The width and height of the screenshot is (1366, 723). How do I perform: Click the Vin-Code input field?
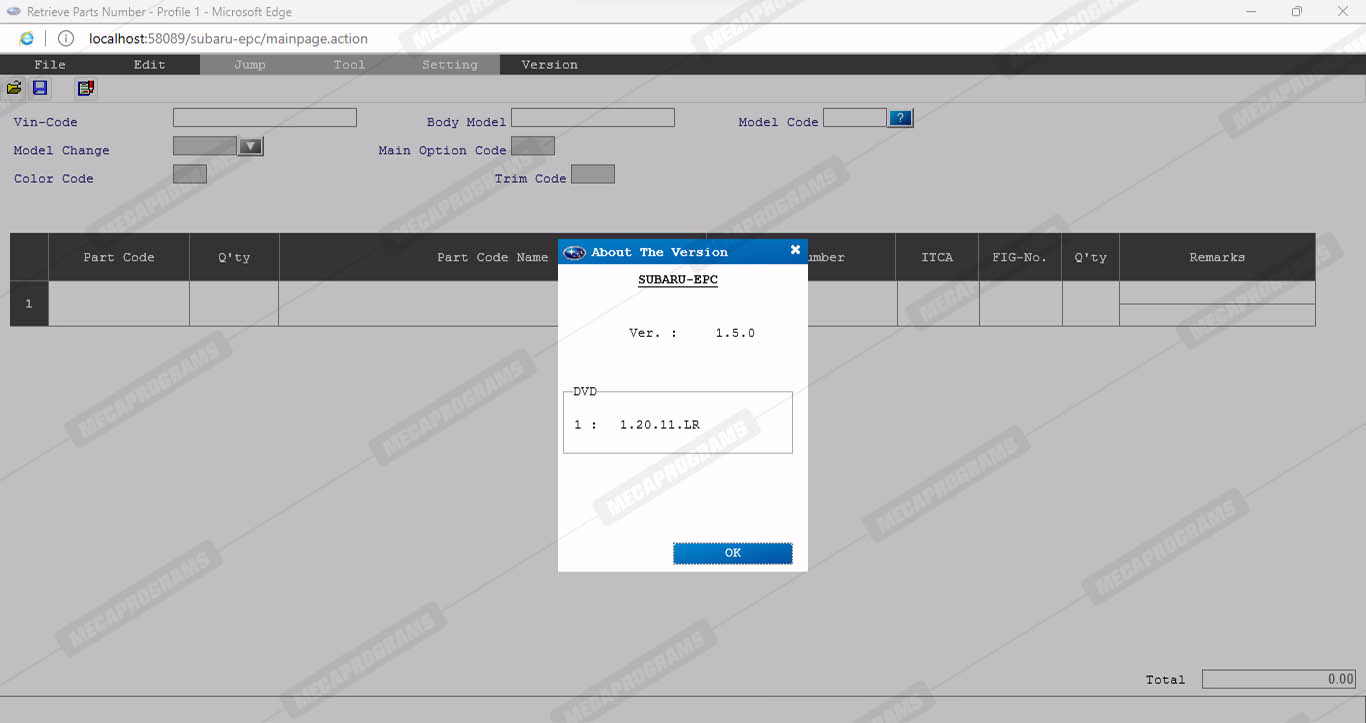[265, 118]
